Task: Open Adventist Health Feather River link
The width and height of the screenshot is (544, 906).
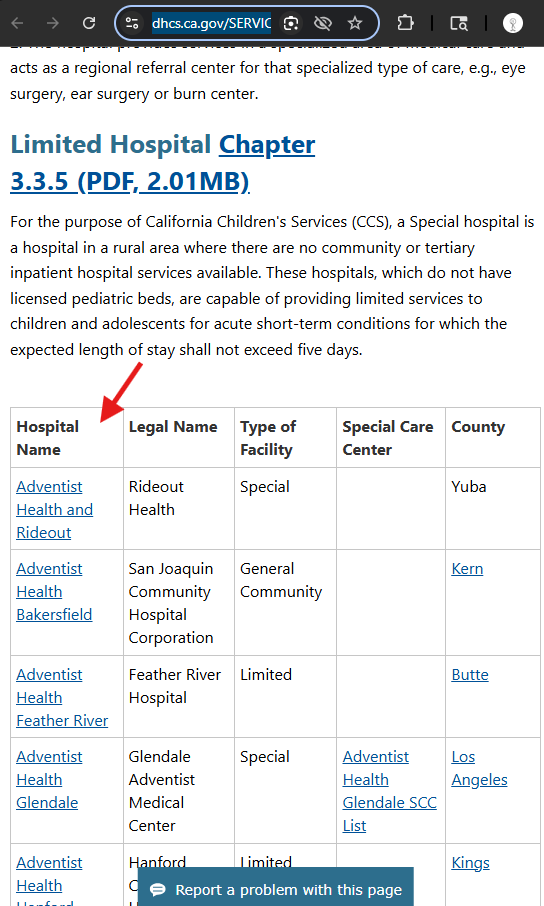Action: (62, 697)
